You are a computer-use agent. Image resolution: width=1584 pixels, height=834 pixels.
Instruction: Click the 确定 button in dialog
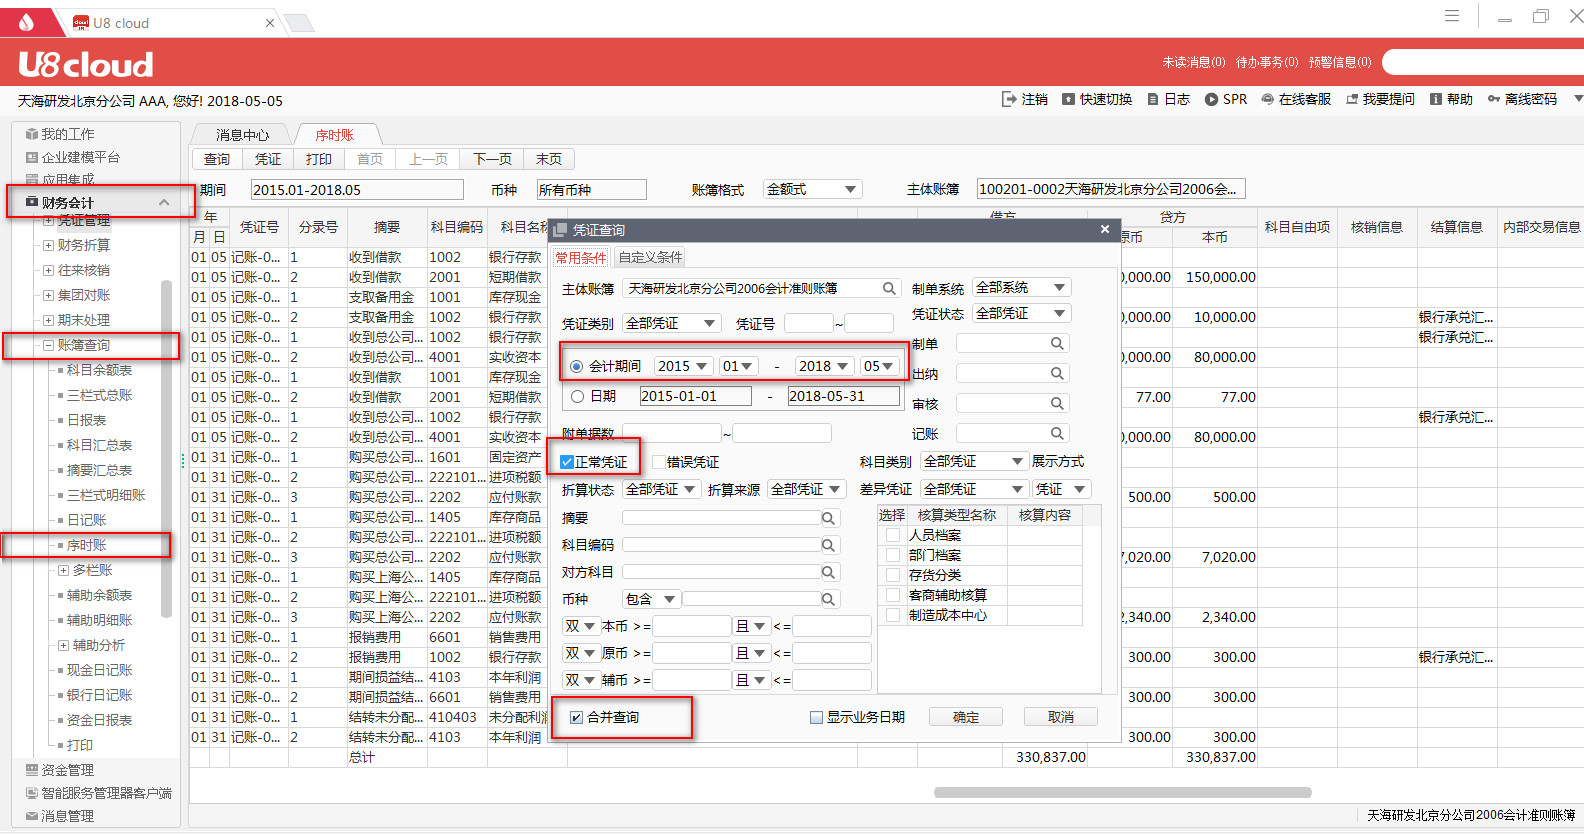click(x=965, y=717)
